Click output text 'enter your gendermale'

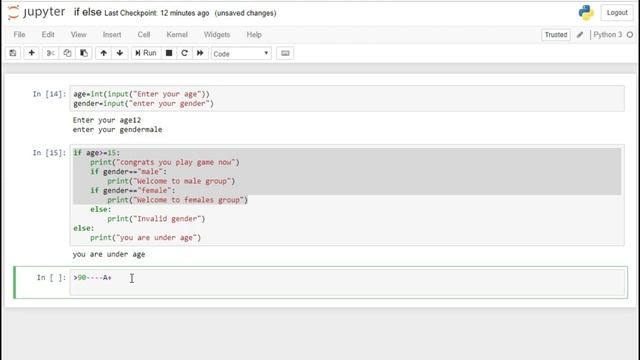click(x=118, y=129)
